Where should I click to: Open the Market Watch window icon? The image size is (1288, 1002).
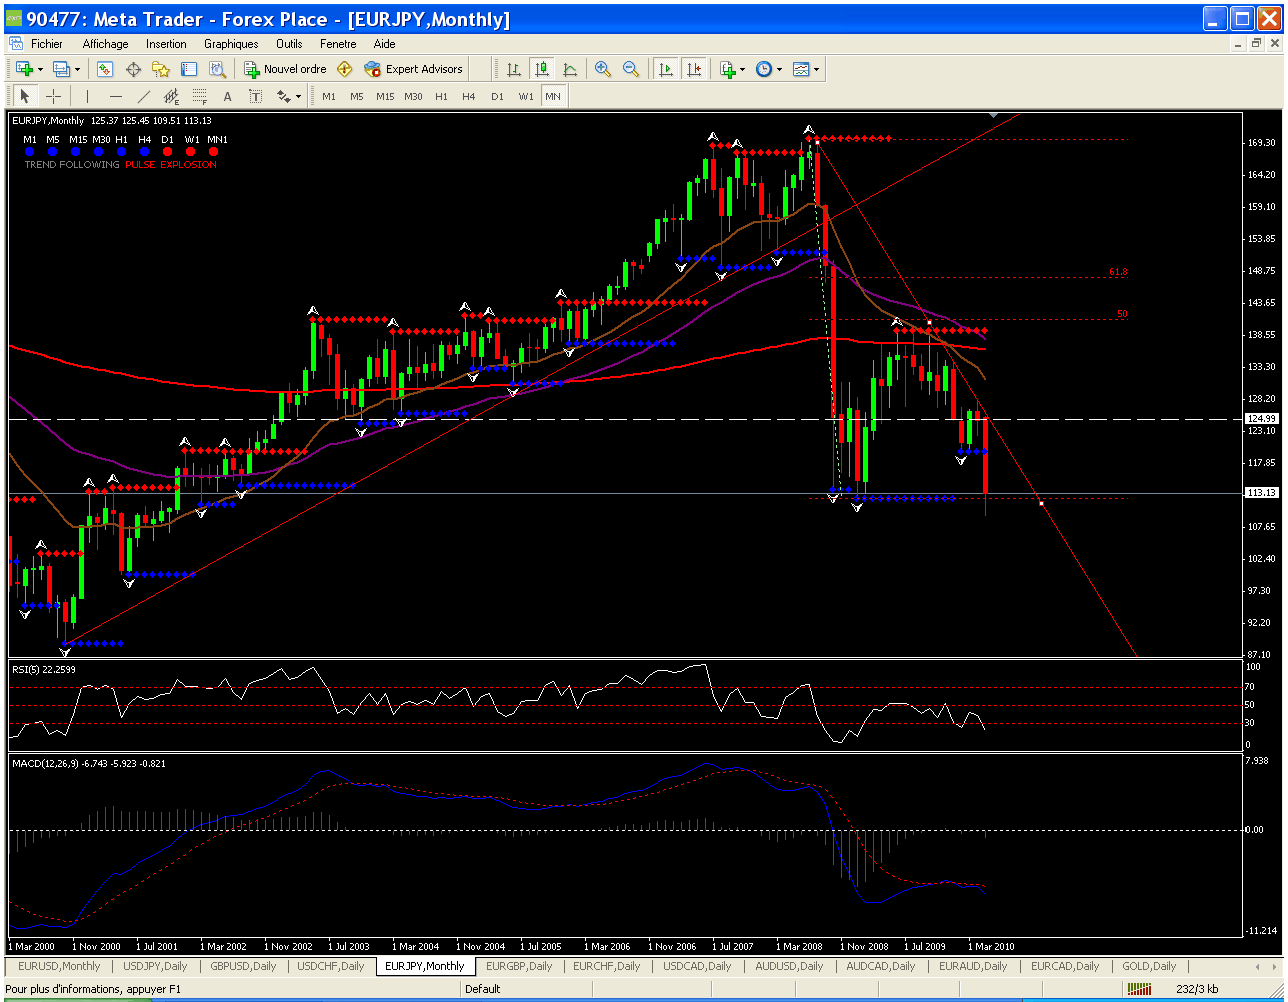[105, 69]
